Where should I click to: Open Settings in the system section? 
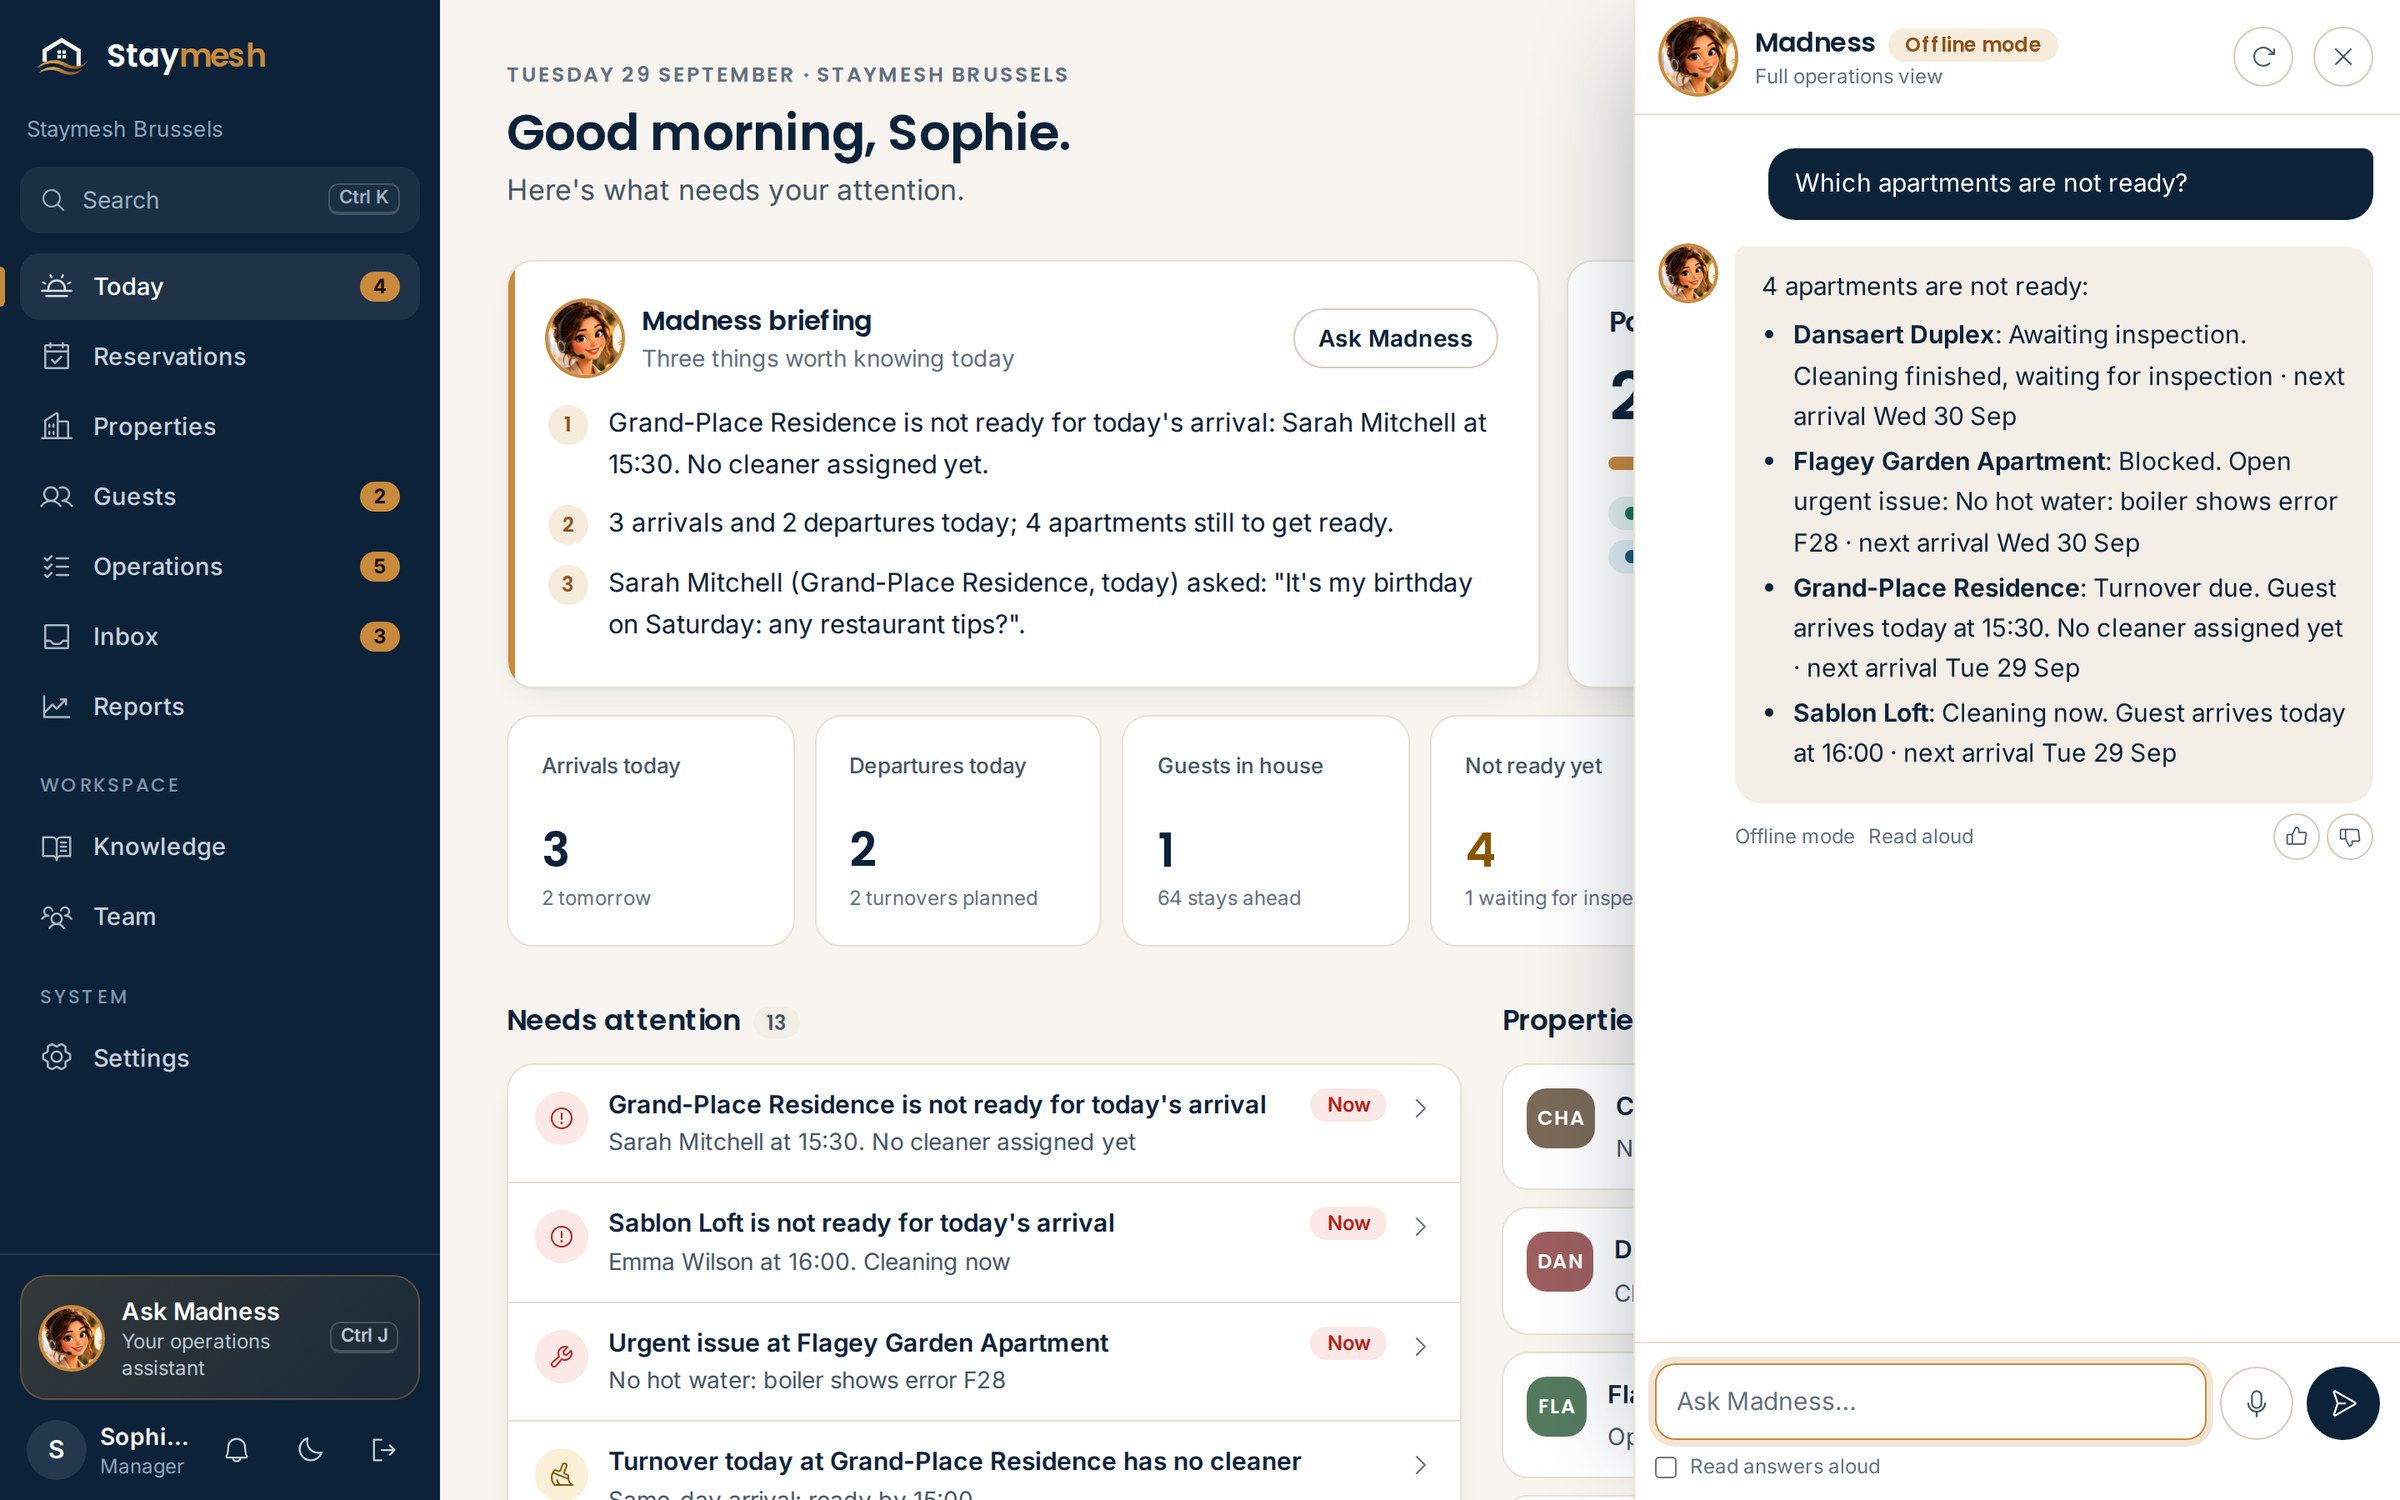(x=220, y=1058)
